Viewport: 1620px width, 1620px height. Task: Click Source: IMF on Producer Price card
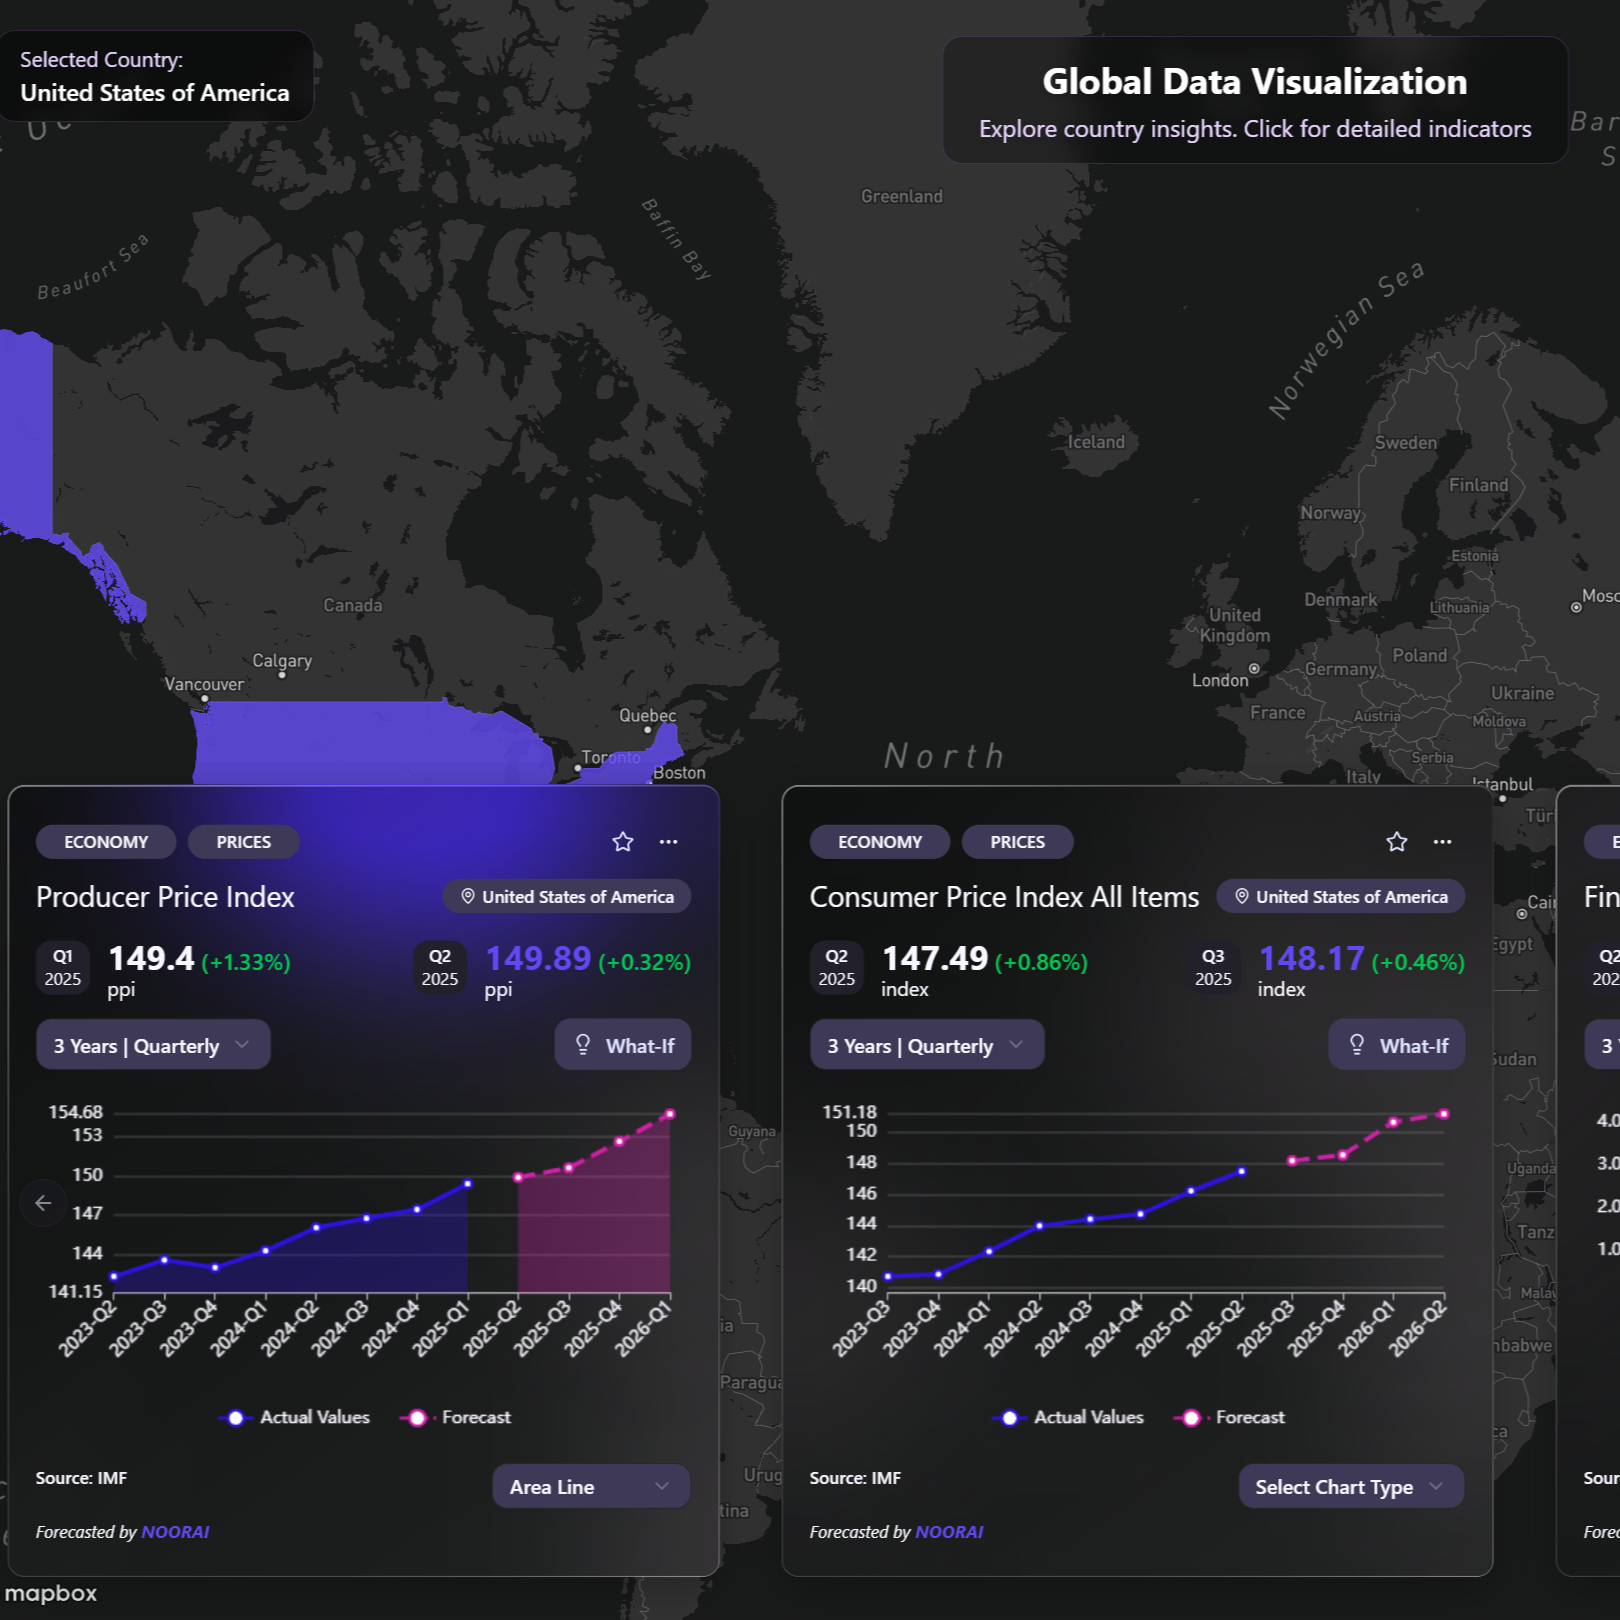(x=82, y=1478)
